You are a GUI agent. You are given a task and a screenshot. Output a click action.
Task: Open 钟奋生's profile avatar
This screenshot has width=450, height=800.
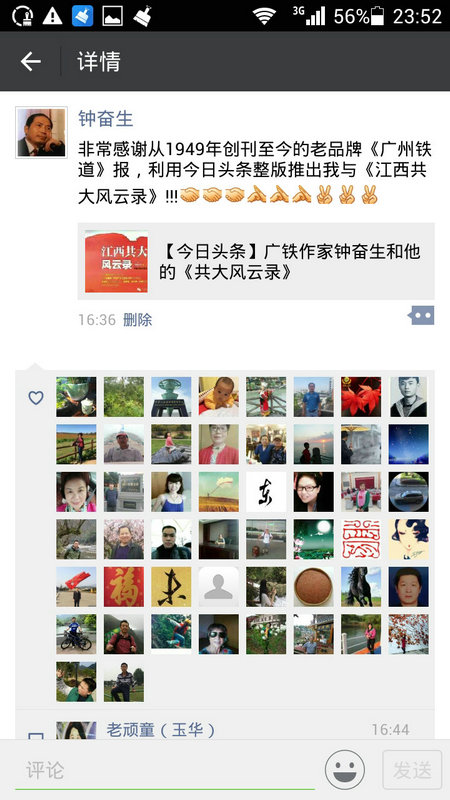point(41,132)
